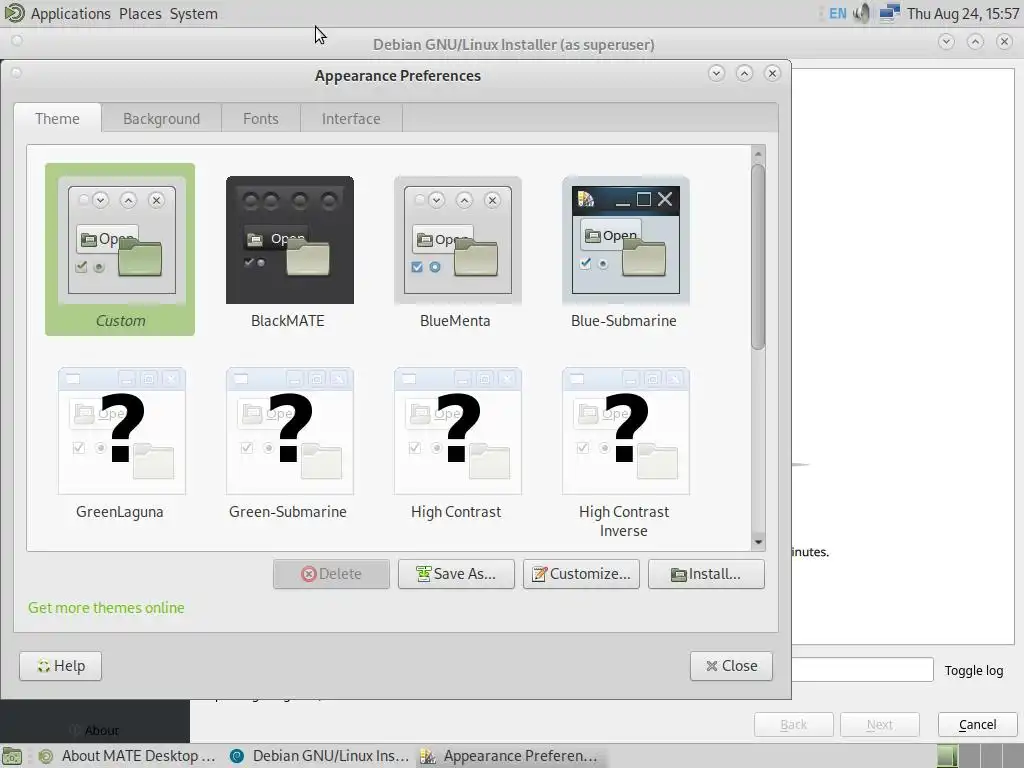The height and width of the screenshot is (768, 1024).
Task: Open the clock showing Thu Aug 24
Action: (x=963, y=14)
